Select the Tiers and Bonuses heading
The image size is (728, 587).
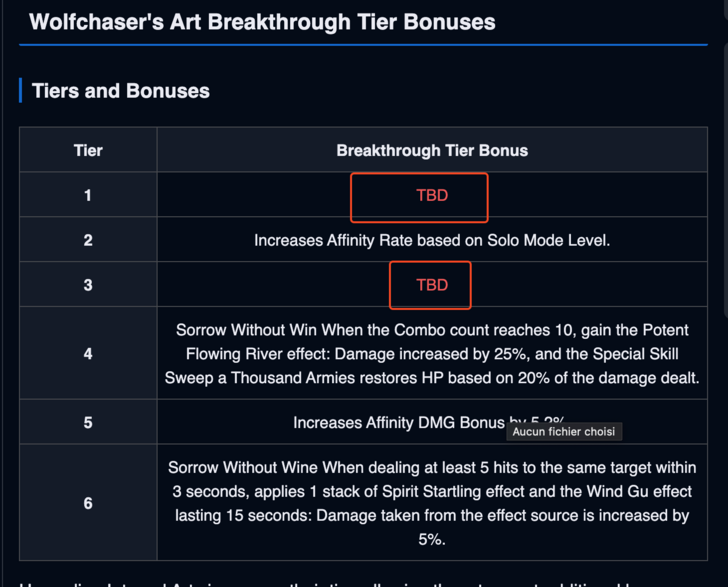pos(121,91)
